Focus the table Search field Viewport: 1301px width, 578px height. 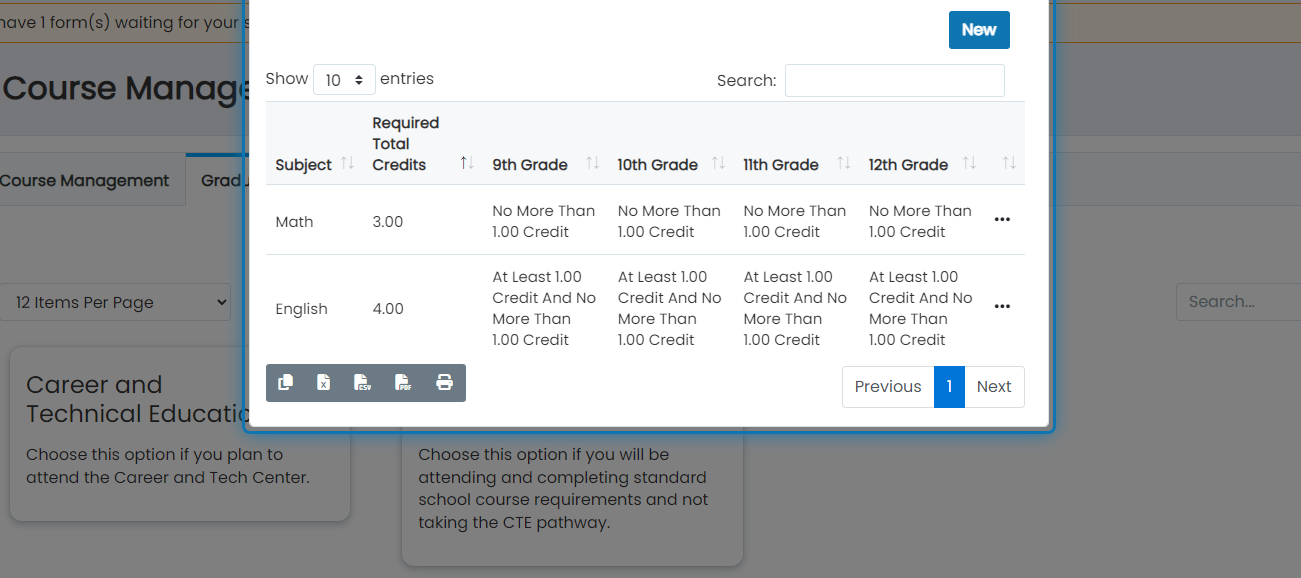pyautogui.click(x=895, y=81)
